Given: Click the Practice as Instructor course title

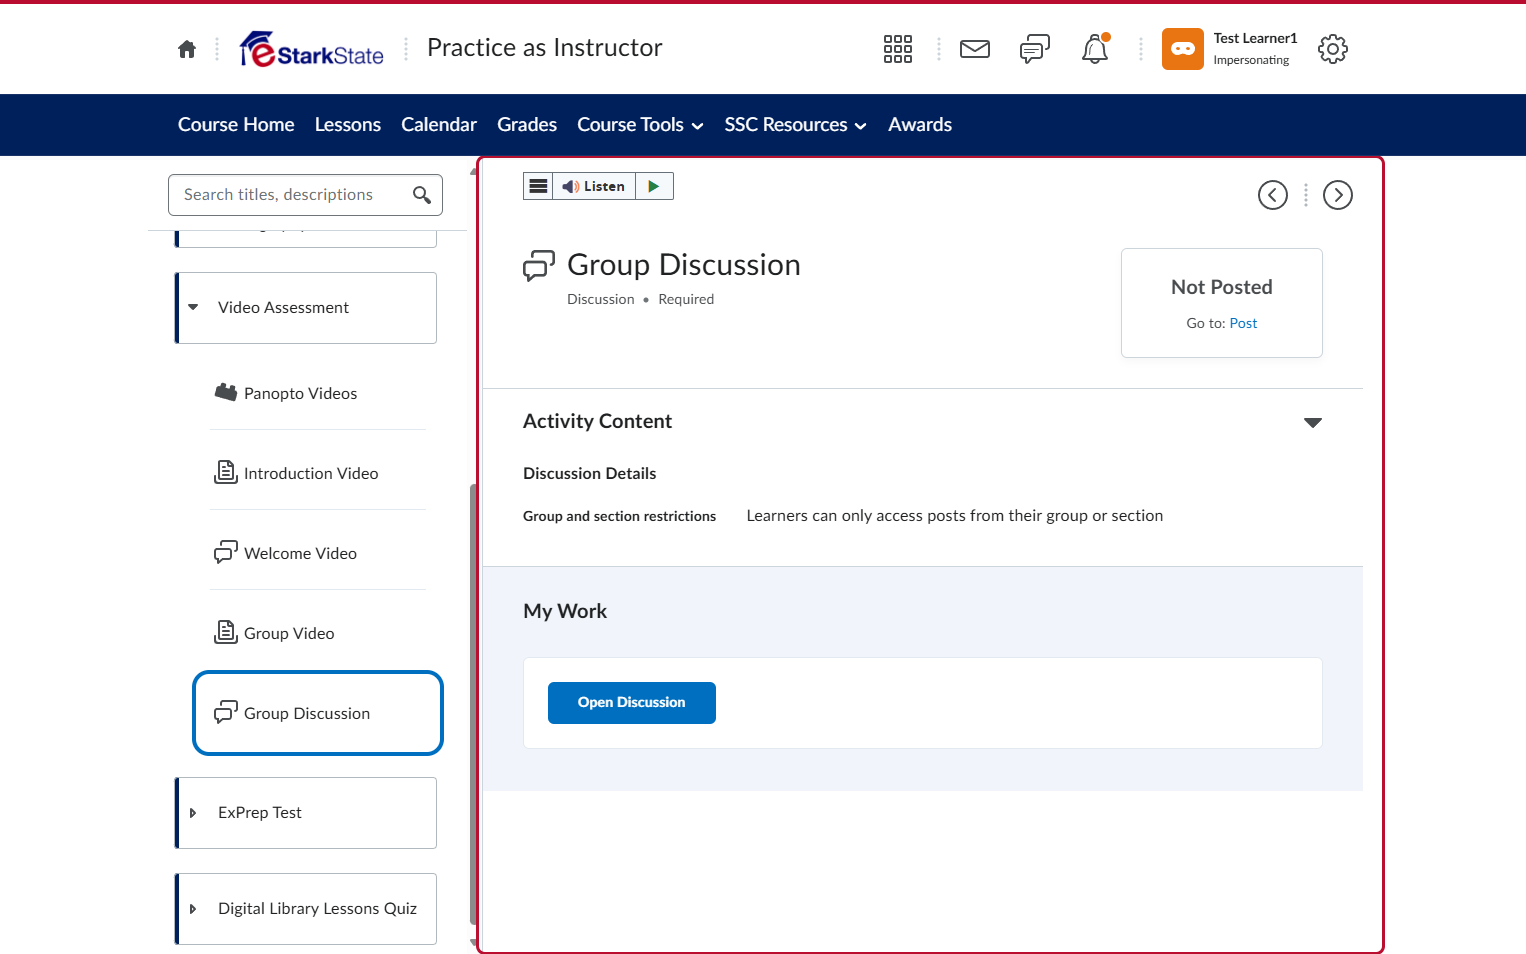Looking at the screenshot, I should pyautogui.click(x=545, y=48).
